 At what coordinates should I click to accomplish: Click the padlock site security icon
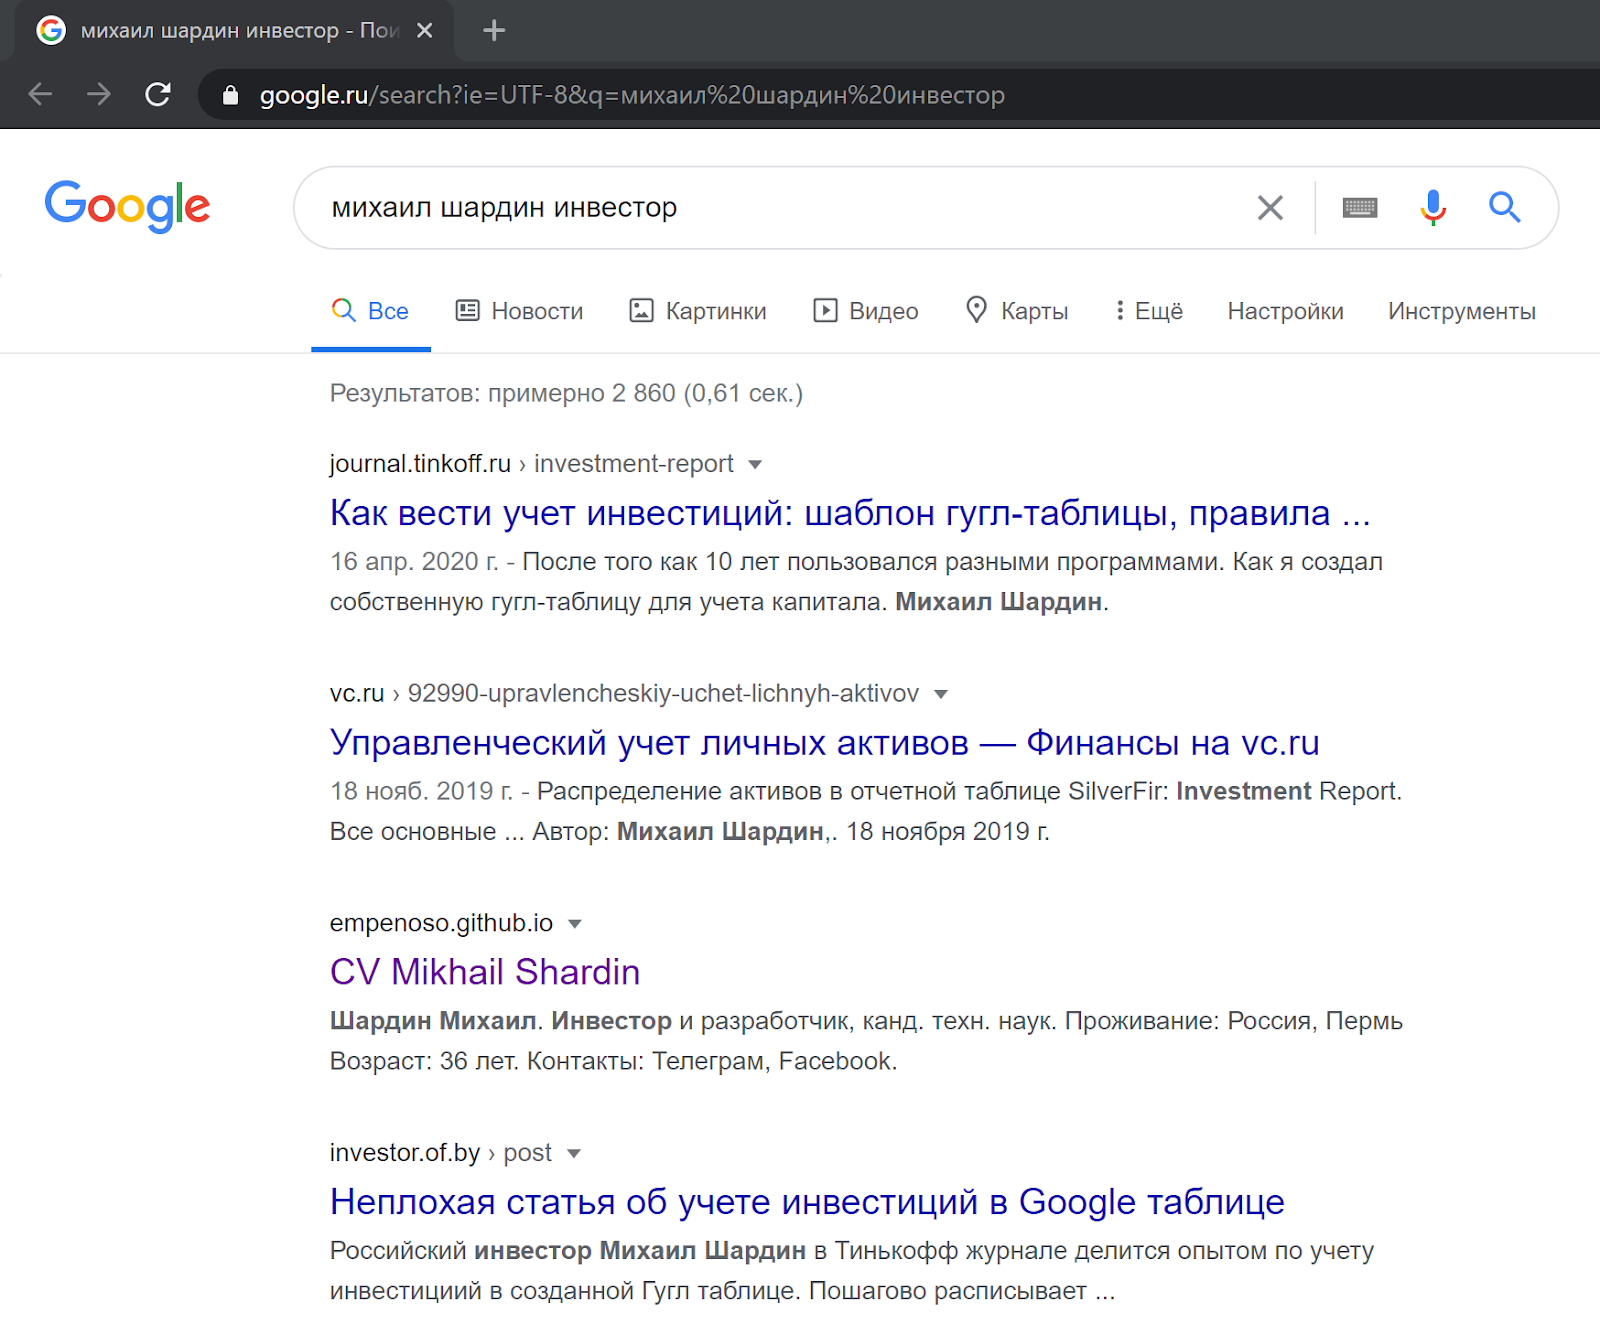pos(231,95)
